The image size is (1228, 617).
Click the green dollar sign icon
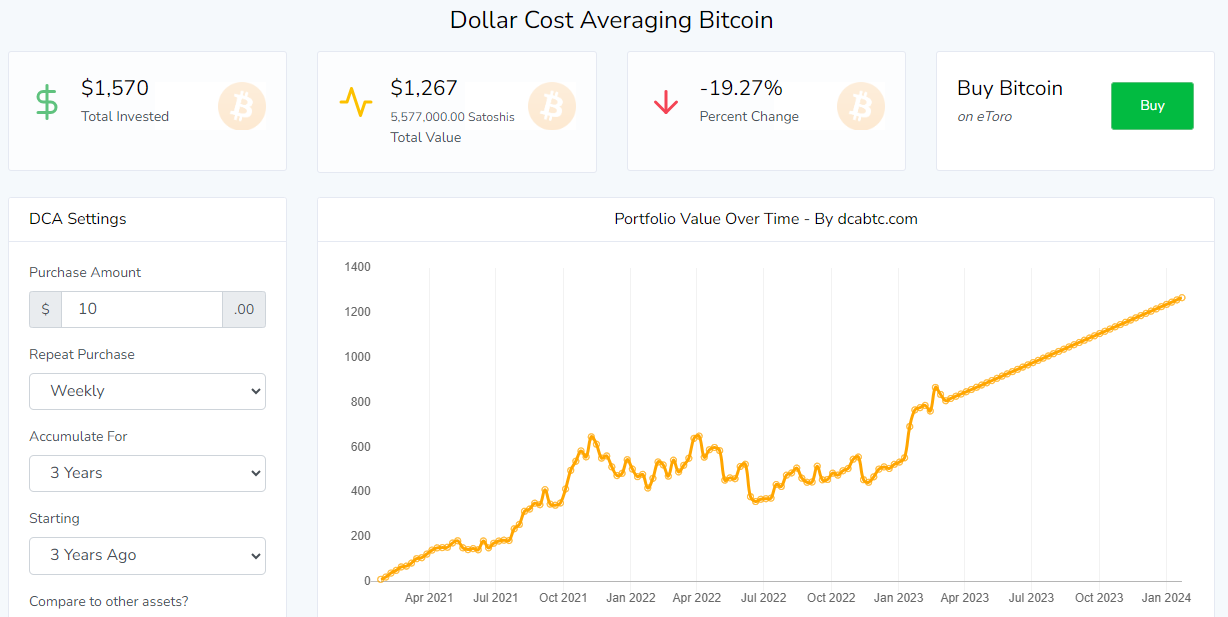pos(47,102)
